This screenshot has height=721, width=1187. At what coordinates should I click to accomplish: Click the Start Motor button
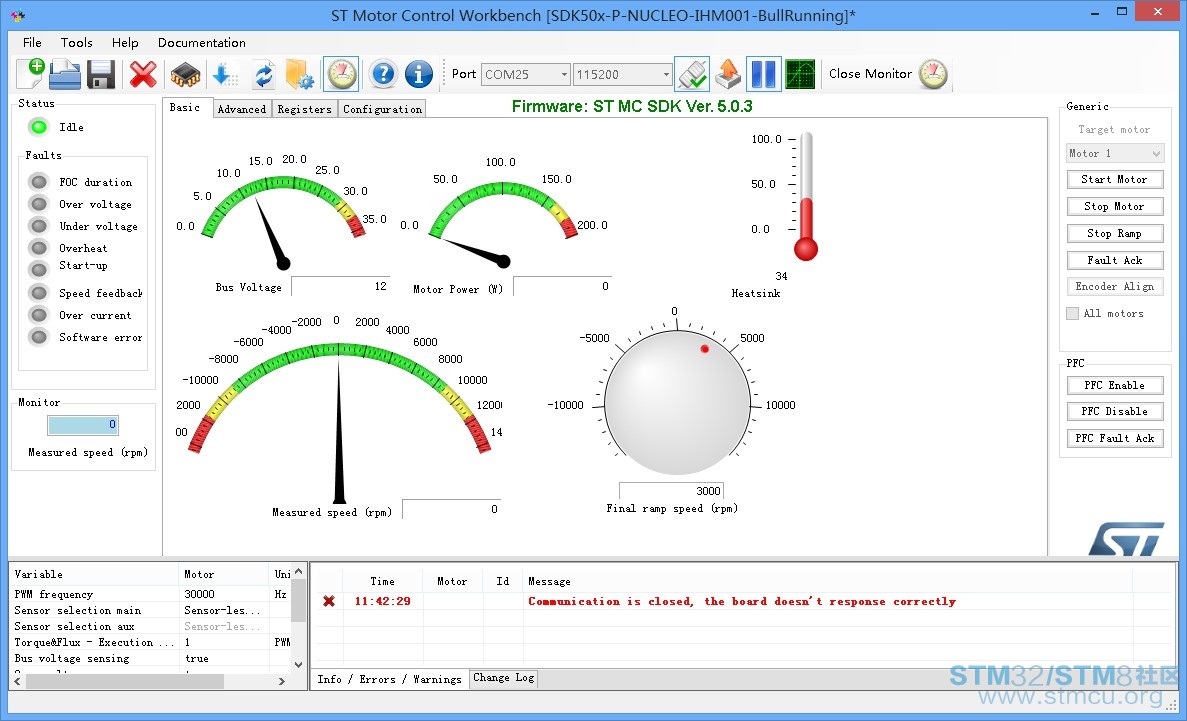pos(1114,179)
